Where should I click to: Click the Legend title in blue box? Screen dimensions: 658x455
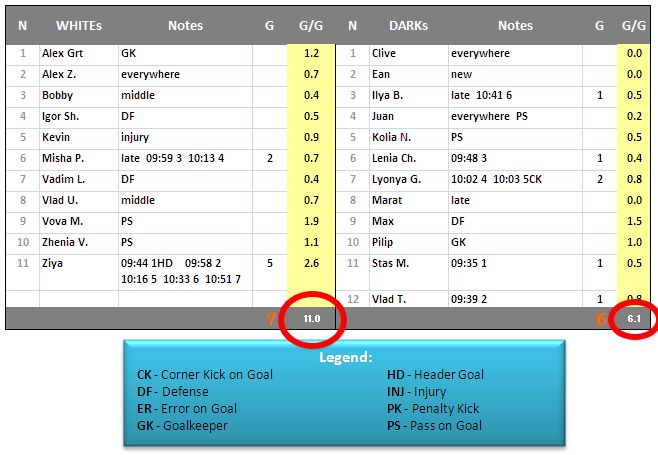343,357
